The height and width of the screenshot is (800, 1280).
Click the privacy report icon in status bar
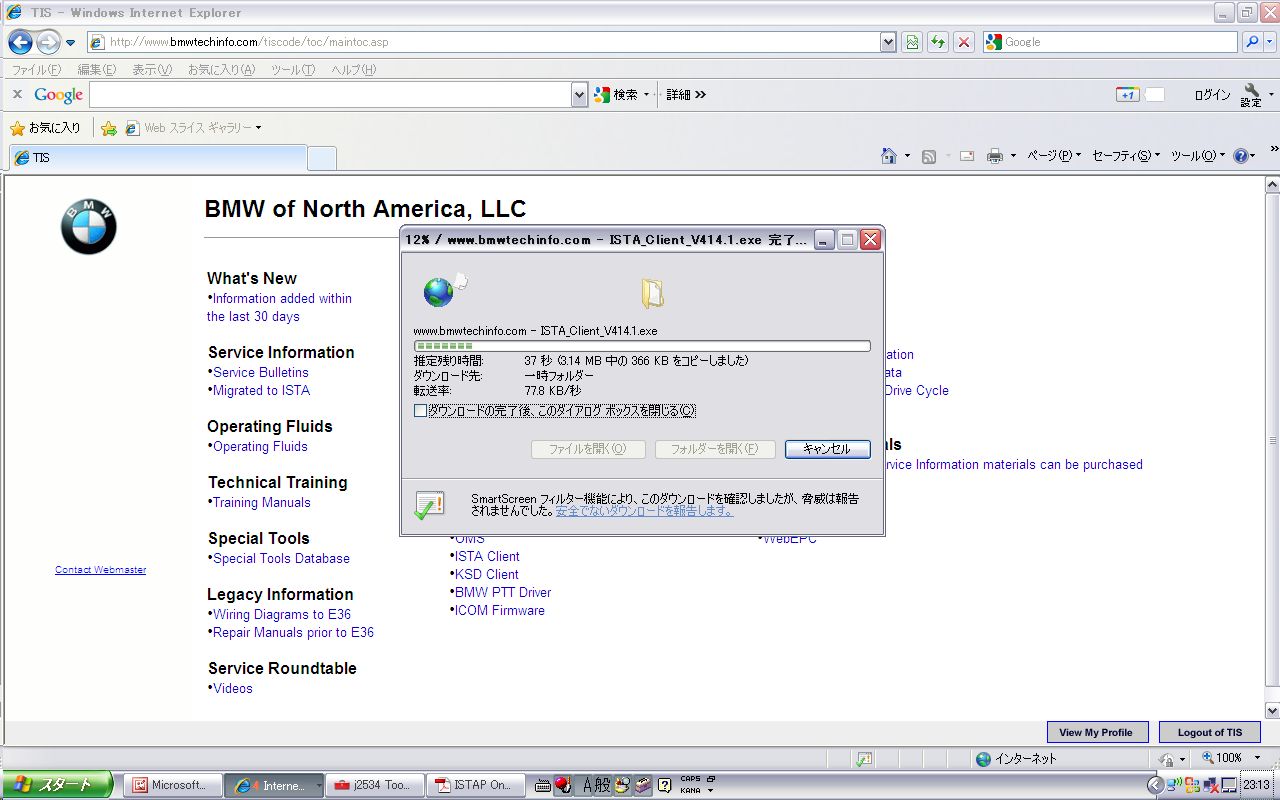[864, 759]
